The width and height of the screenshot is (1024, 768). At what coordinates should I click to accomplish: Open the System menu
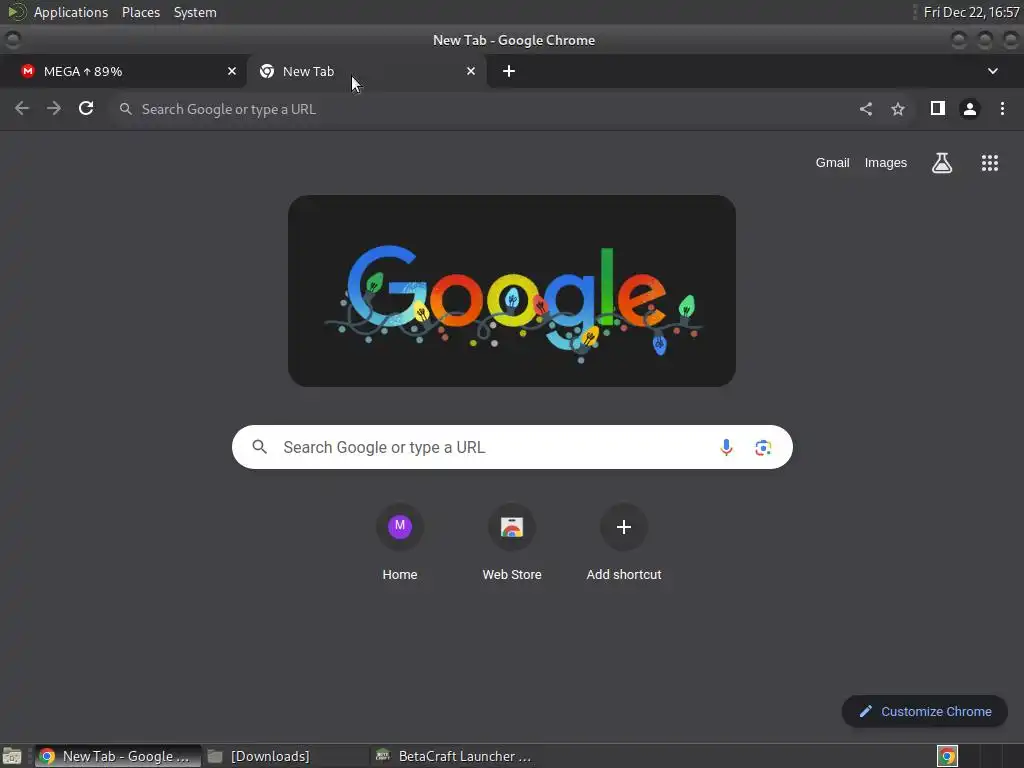click(x=195, y=12)
